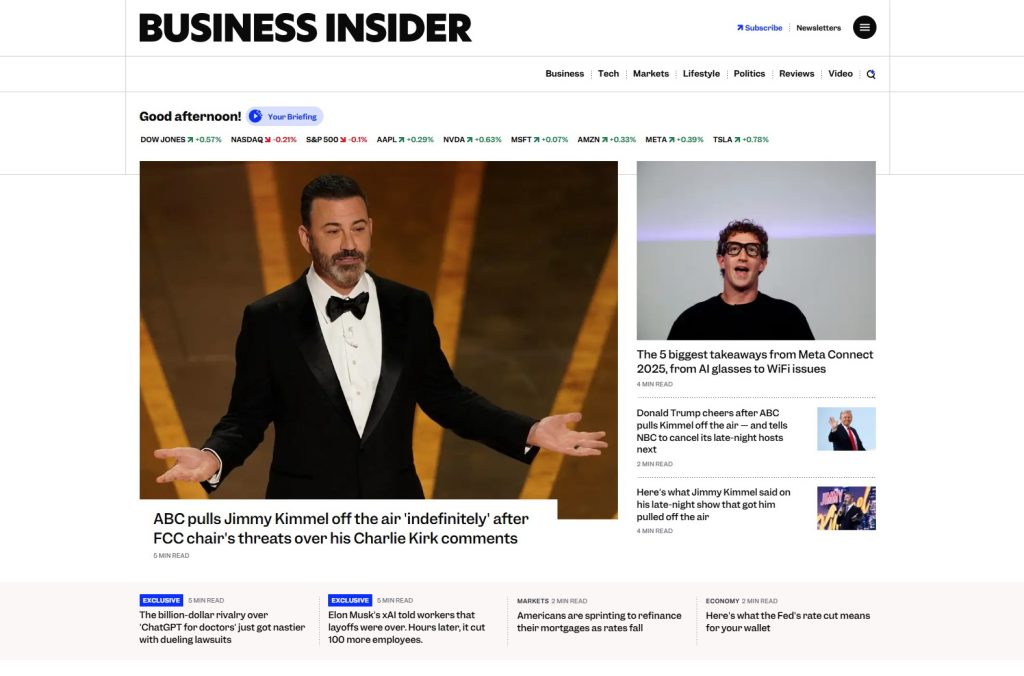Screen dimensions: 1024x676
Task: Go to the Tech section
Action: [608, 74]
